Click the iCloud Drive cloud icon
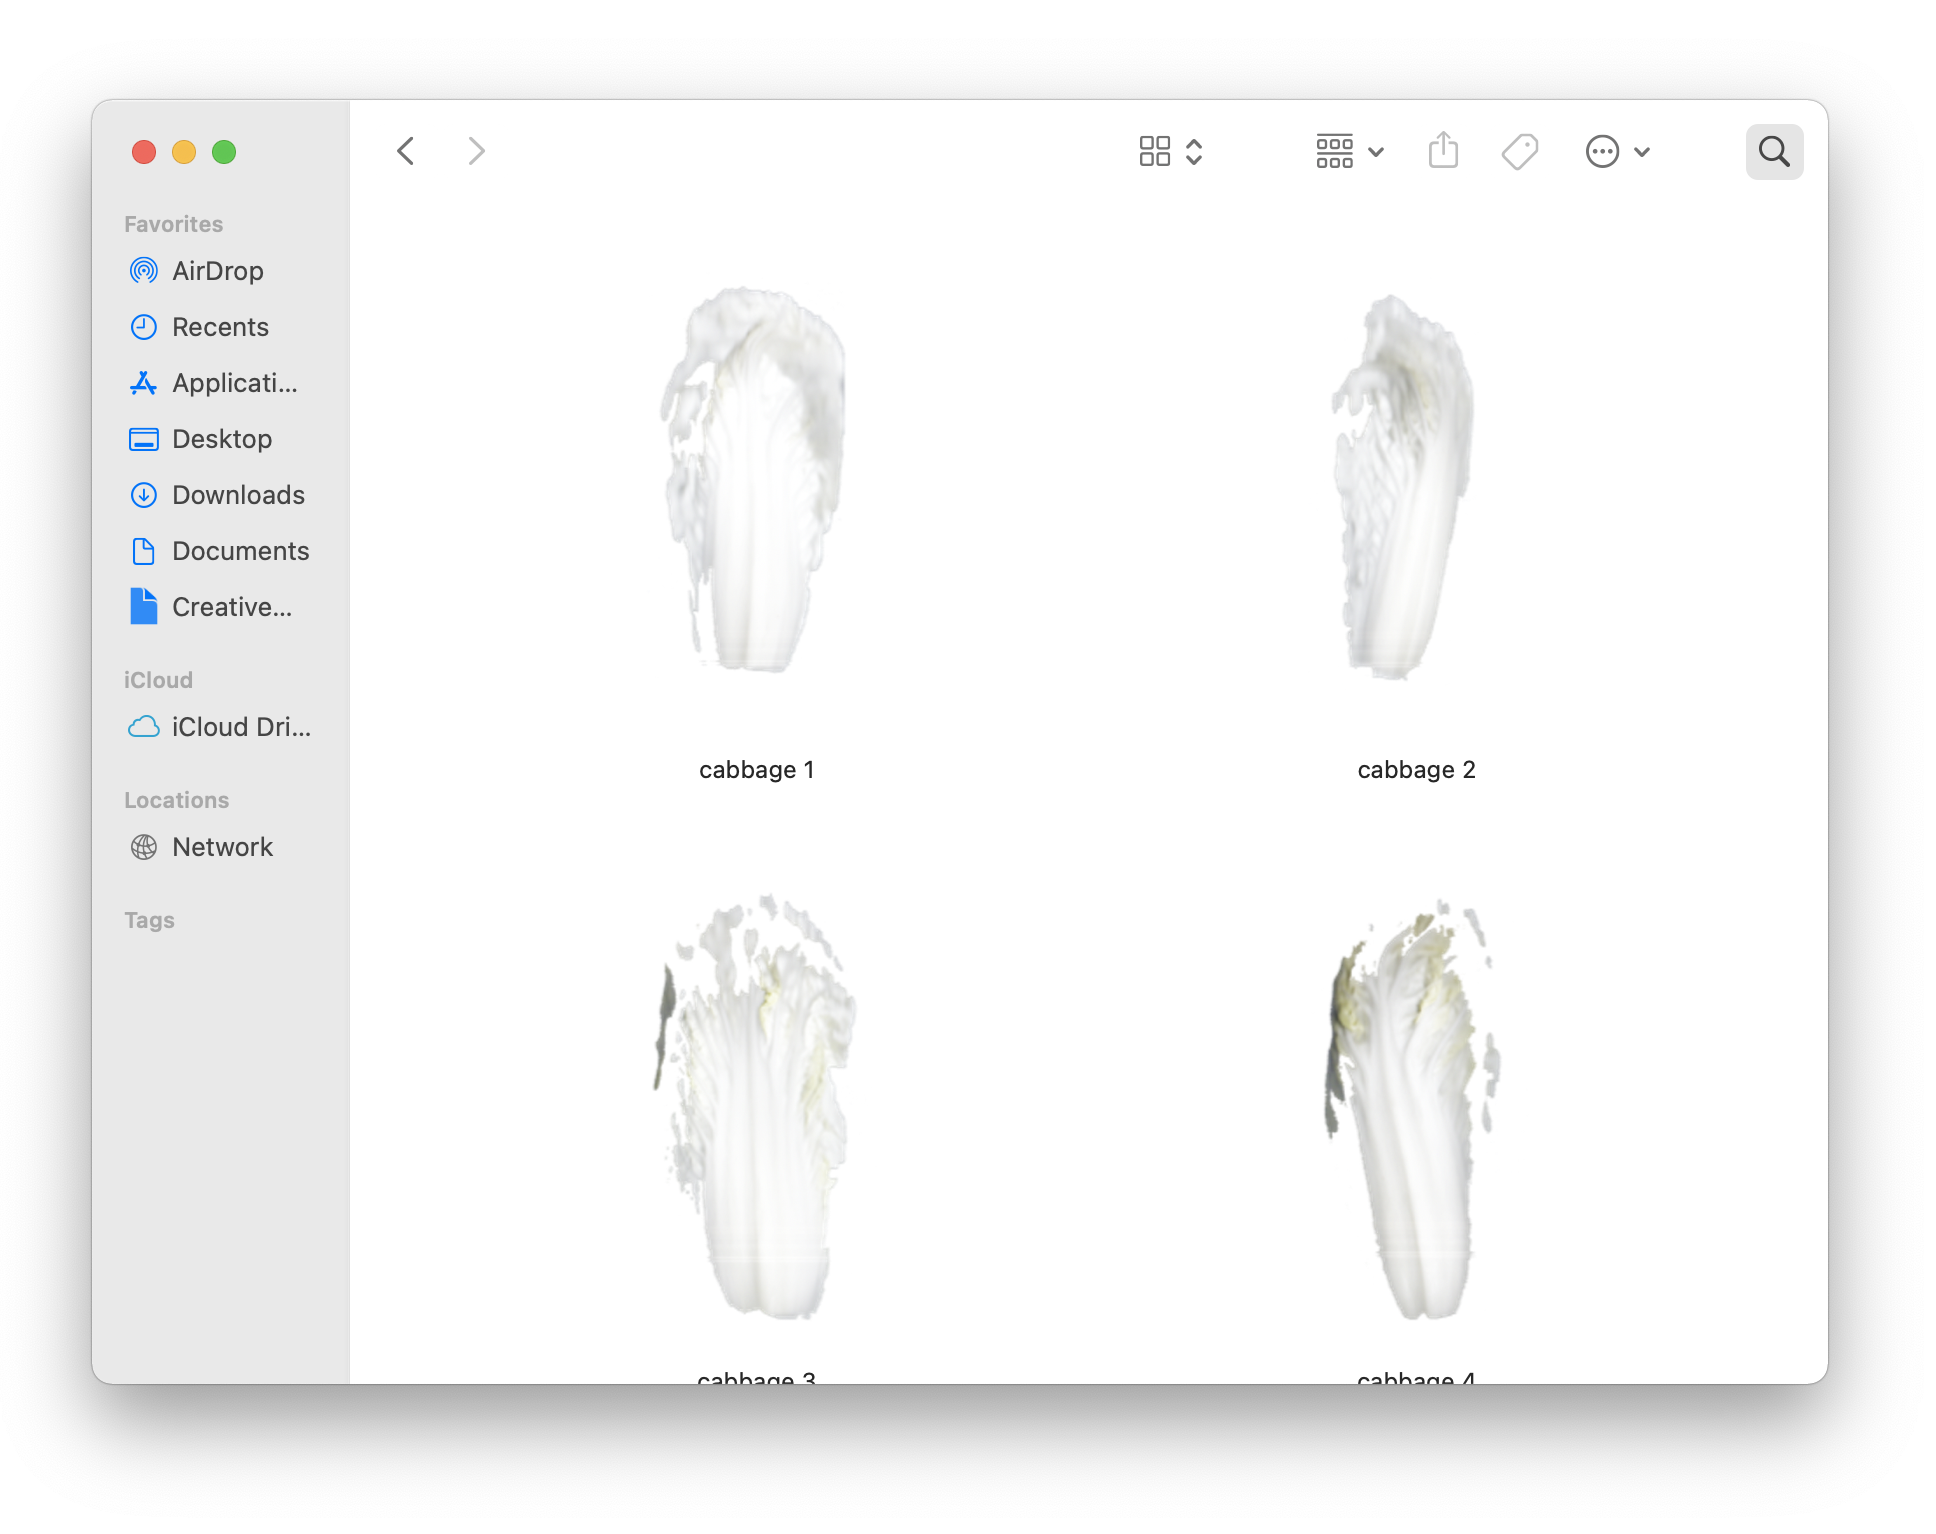Image resolution: width=1936 pixels, height=1534 pixels. click(x=144, y=727)
